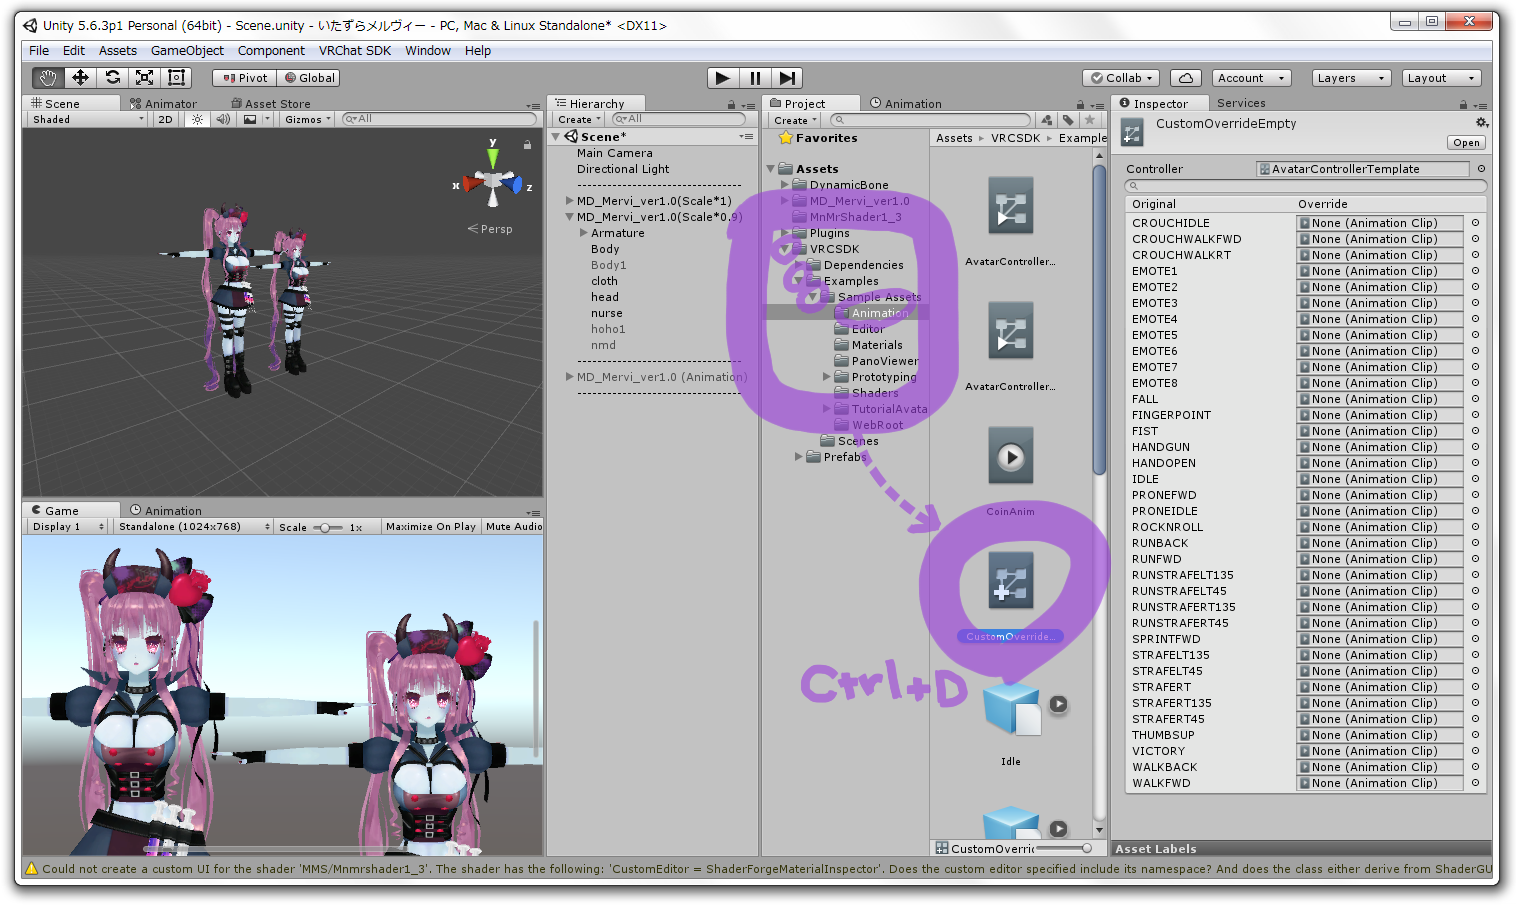Click the Inspector override search field
Image resolution: width=1516 pixels, height=905 pixels.
1306,186
